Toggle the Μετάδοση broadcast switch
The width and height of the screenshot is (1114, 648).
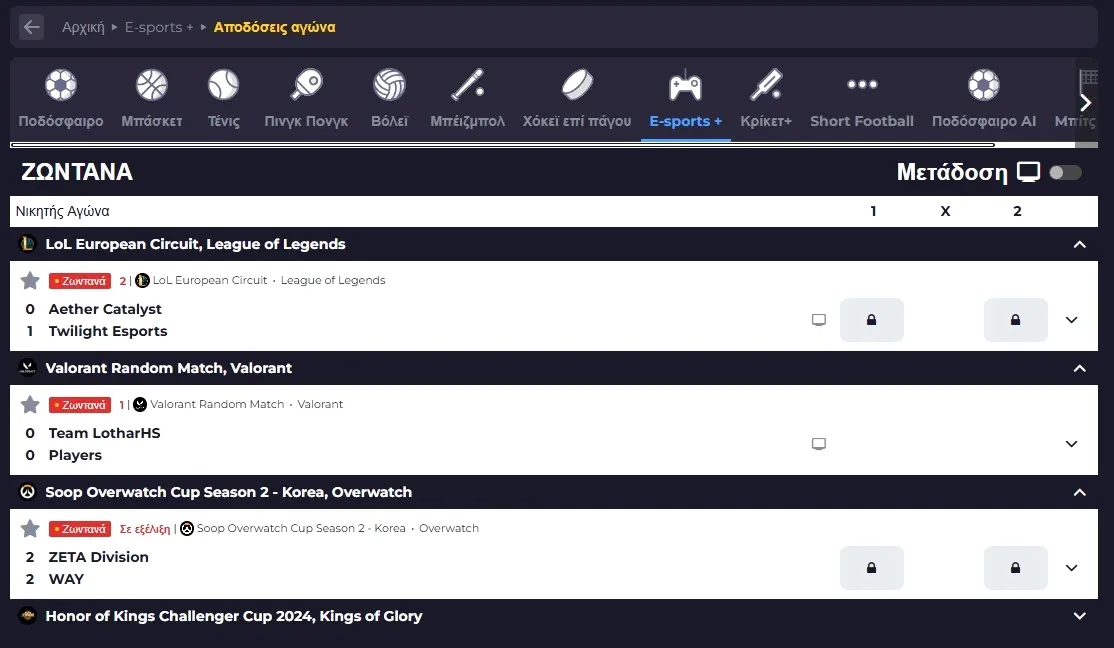(1065, 172)
